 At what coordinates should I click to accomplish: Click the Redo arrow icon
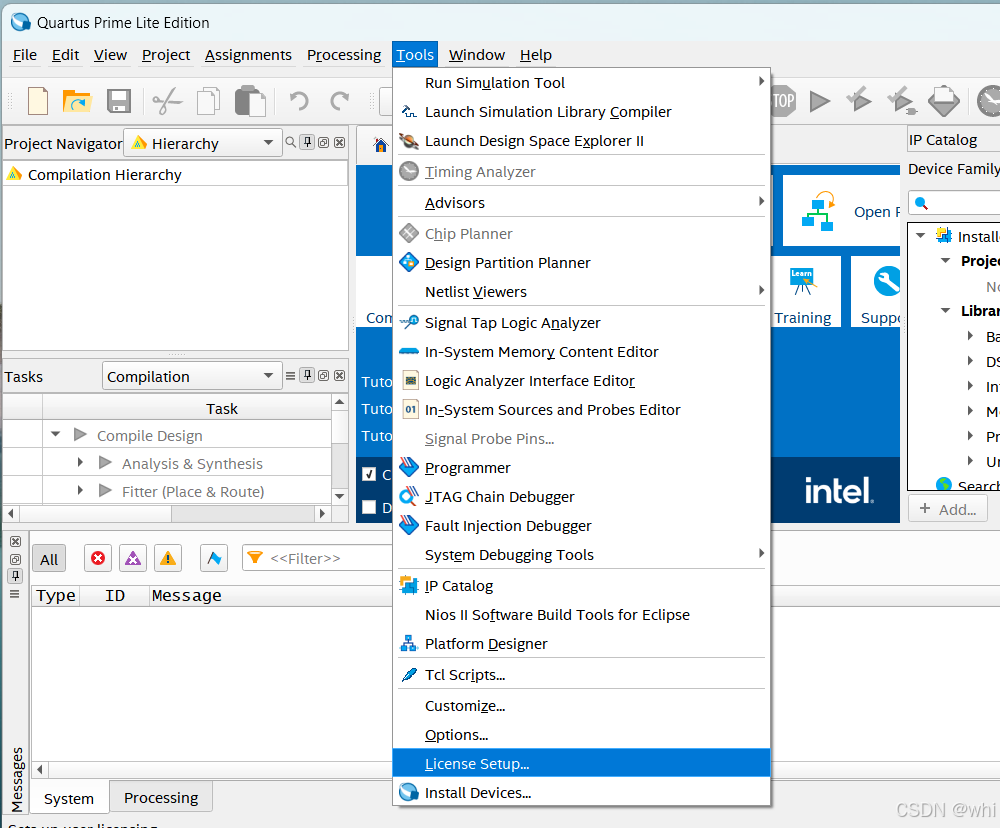(x=339, y=101)
